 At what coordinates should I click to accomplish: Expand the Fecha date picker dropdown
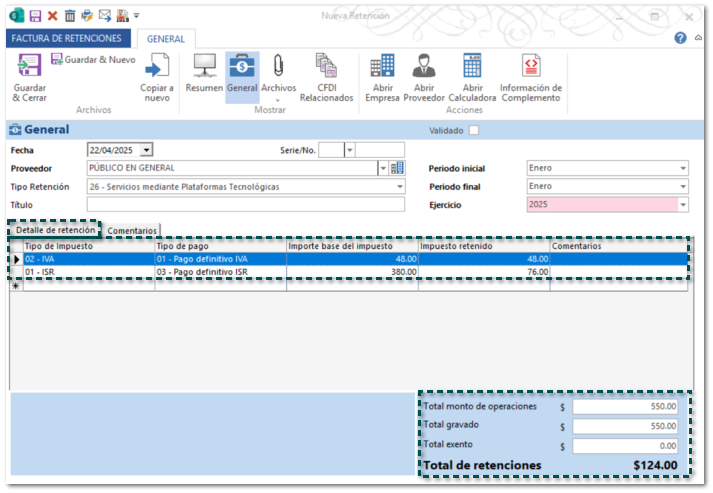[146, 150]
